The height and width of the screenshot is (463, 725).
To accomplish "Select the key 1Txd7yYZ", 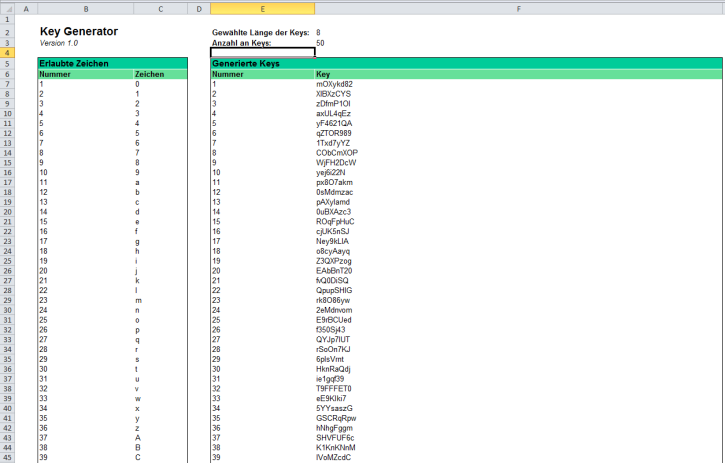I will tap(333, 143).
